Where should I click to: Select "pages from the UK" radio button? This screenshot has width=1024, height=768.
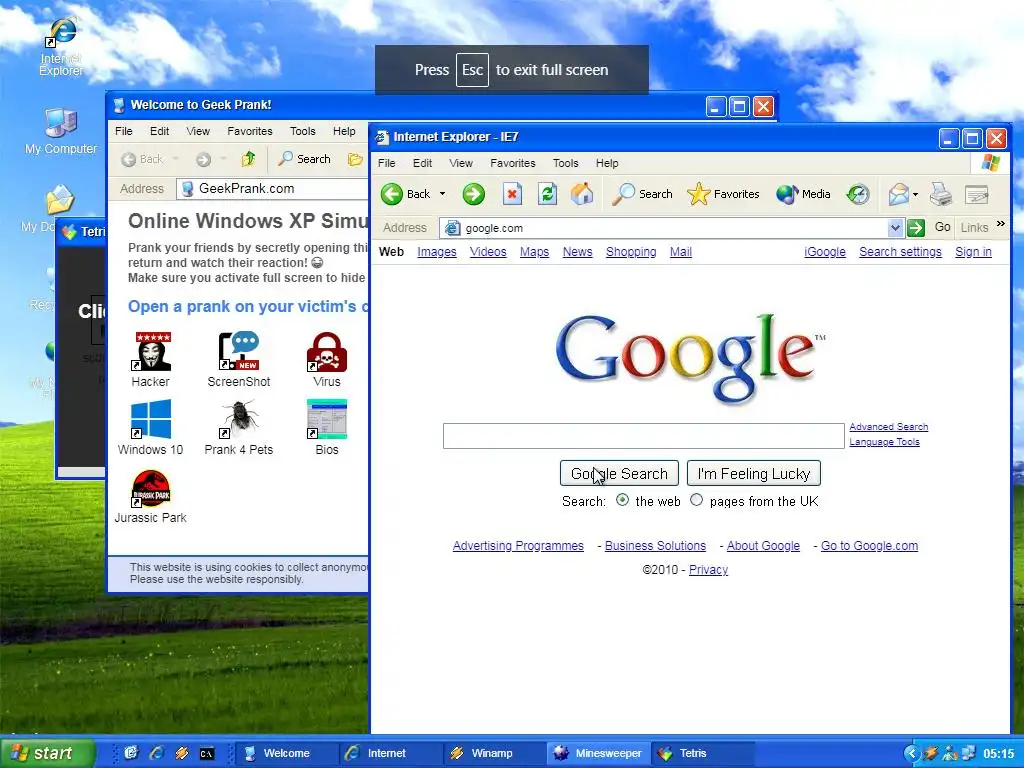point(697,500)
